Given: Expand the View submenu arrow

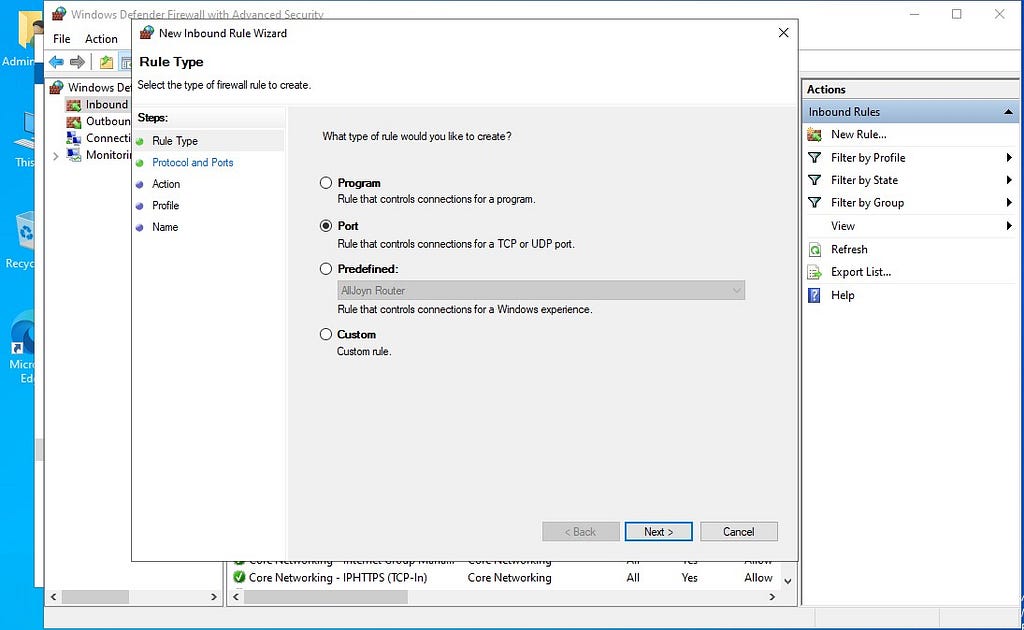Looking at the screenshot, I should tap(1009, 226).
